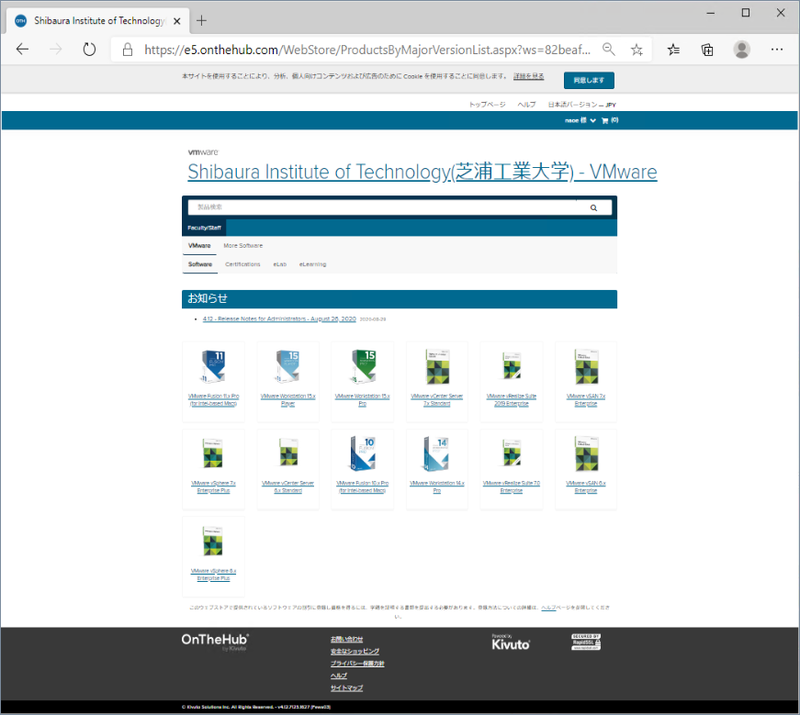Screen dimensions: 800x715
Task: Add this page to favorites with the star icon
Action: (637, 50)
